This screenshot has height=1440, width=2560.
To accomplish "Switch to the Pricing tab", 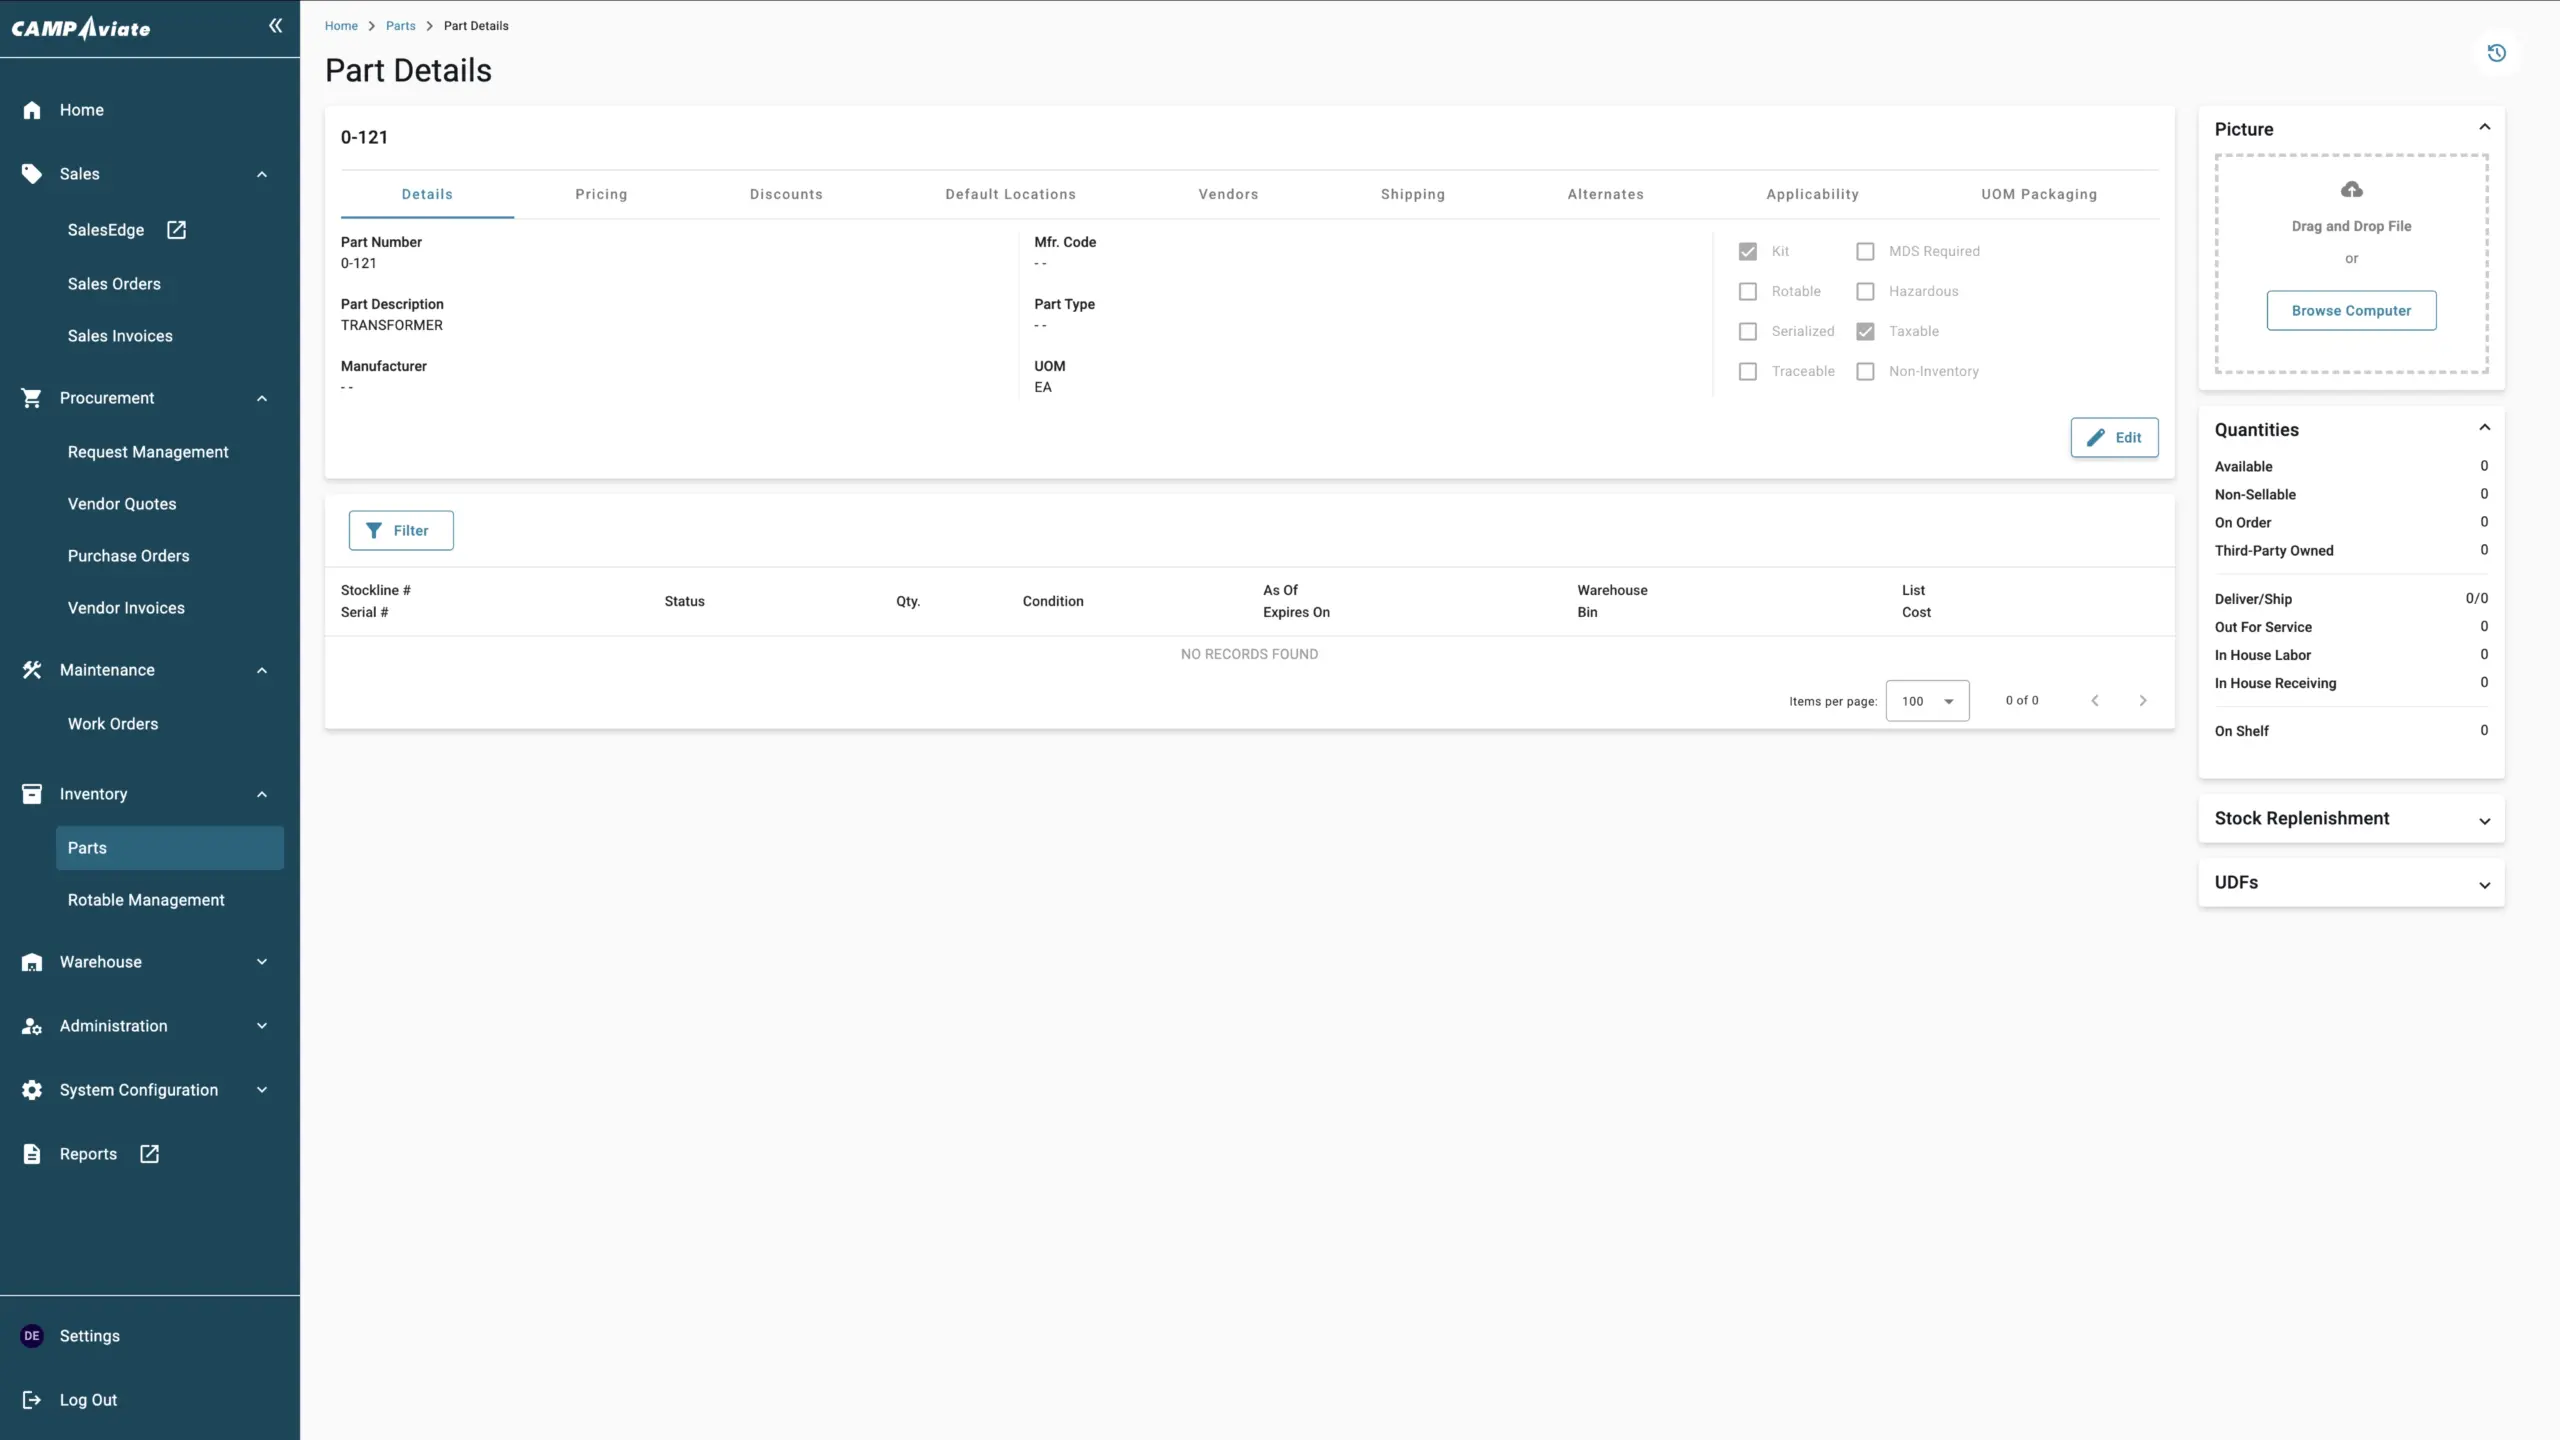I will coord(601,194).
